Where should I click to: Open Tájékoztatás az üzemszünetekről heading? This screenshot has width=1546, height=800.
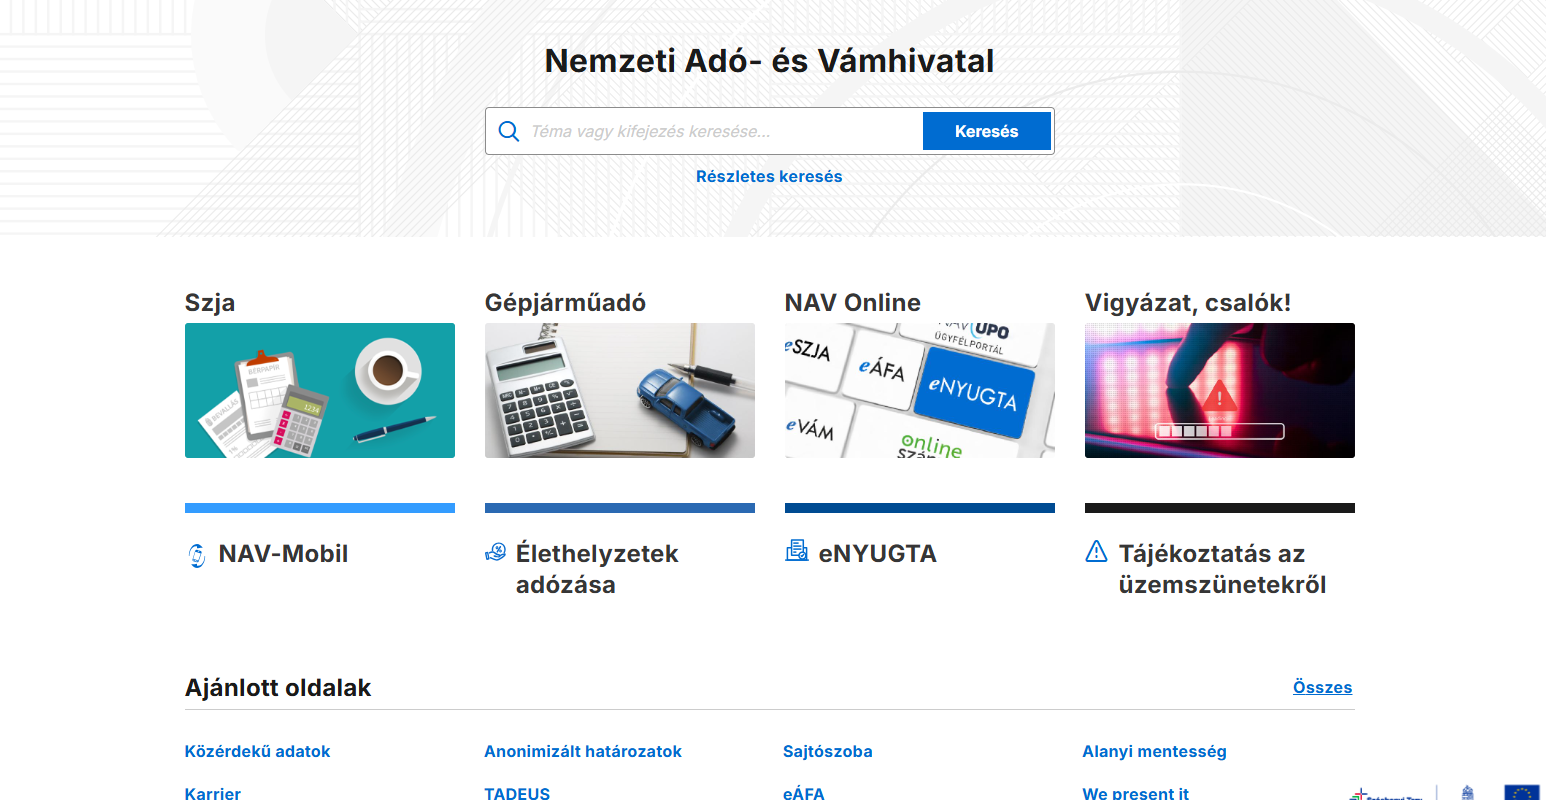click(x=1222, y=569)
